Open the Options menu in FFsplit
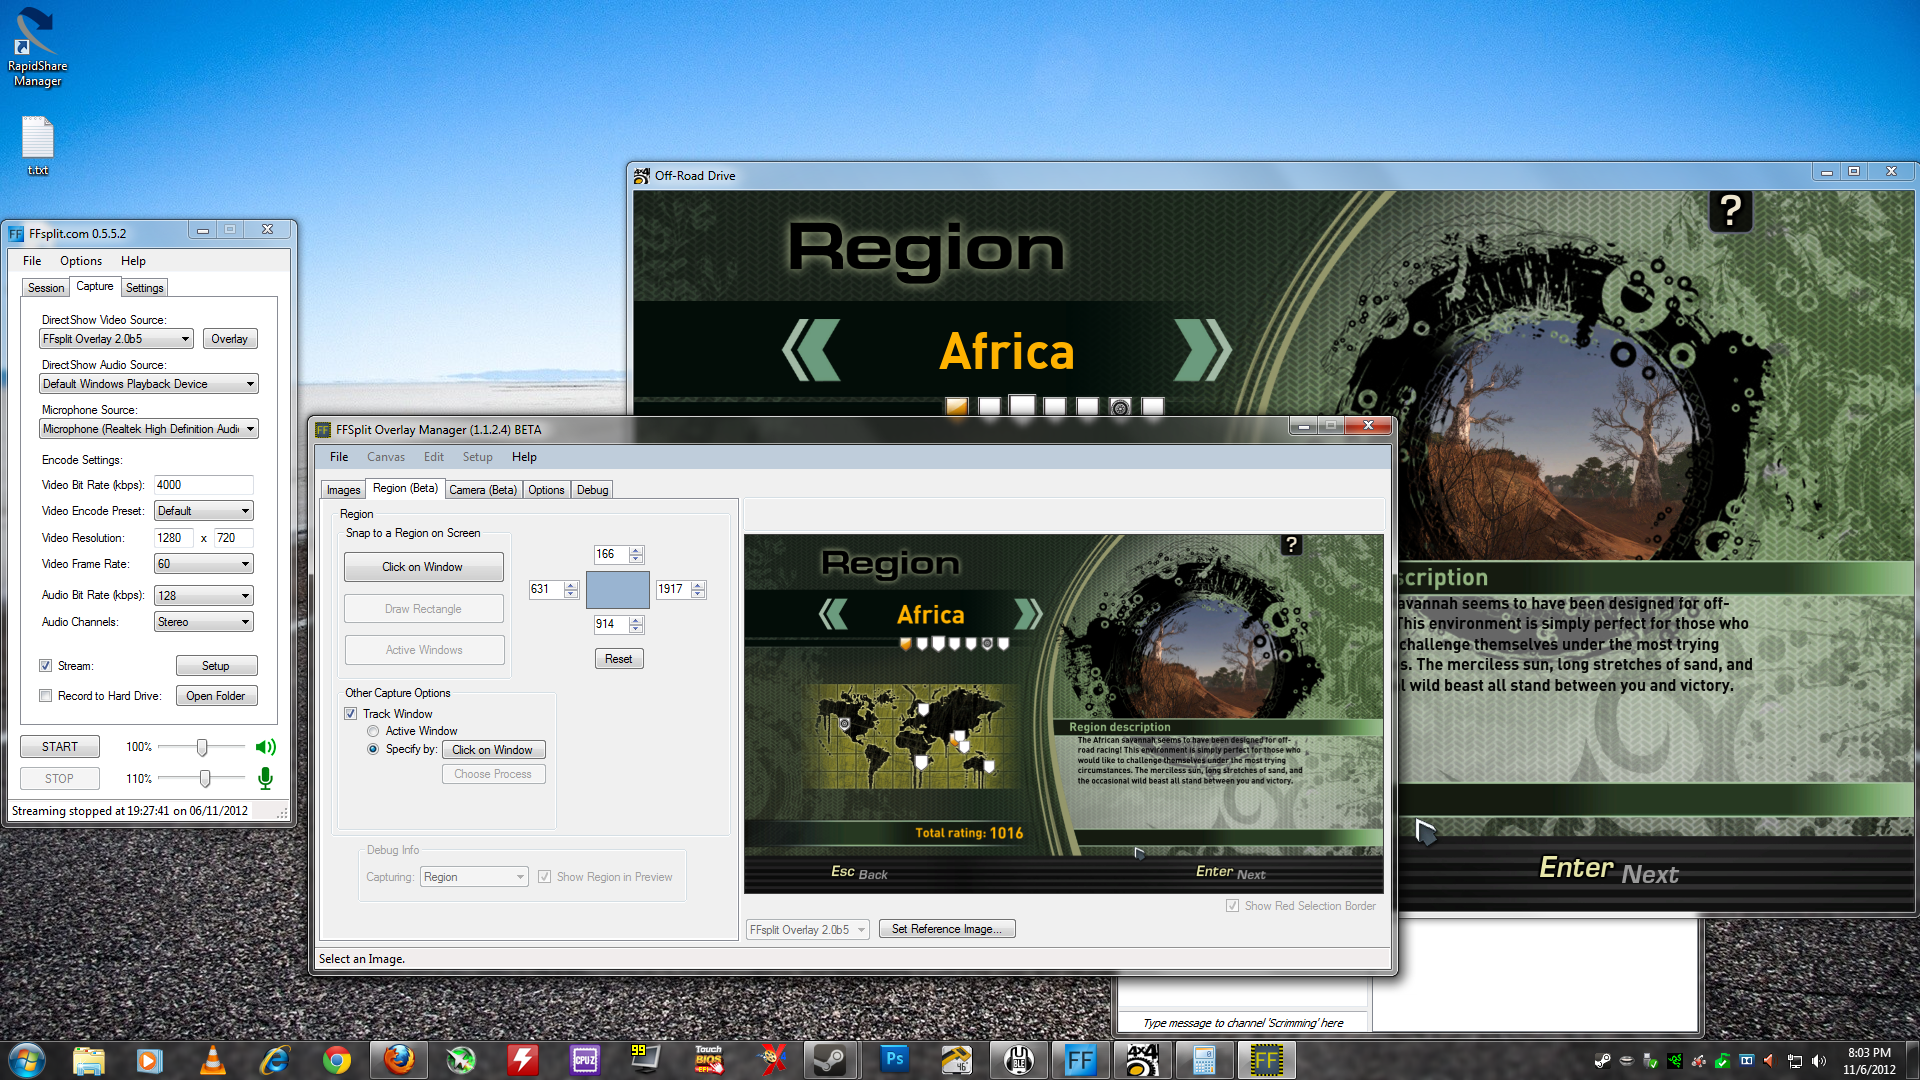Screen dimensions: 1920x1080 click(81, 261)
